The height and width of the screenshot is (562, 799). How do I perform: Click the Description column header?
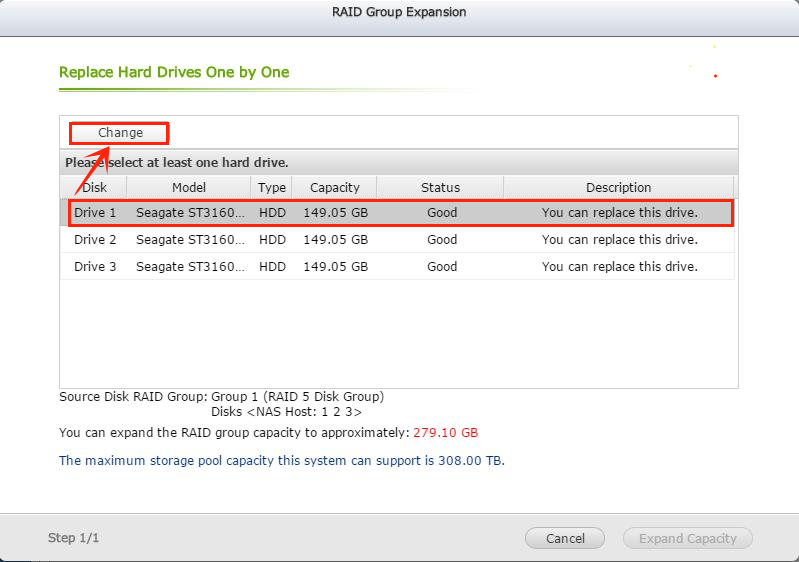click(618, 187)
